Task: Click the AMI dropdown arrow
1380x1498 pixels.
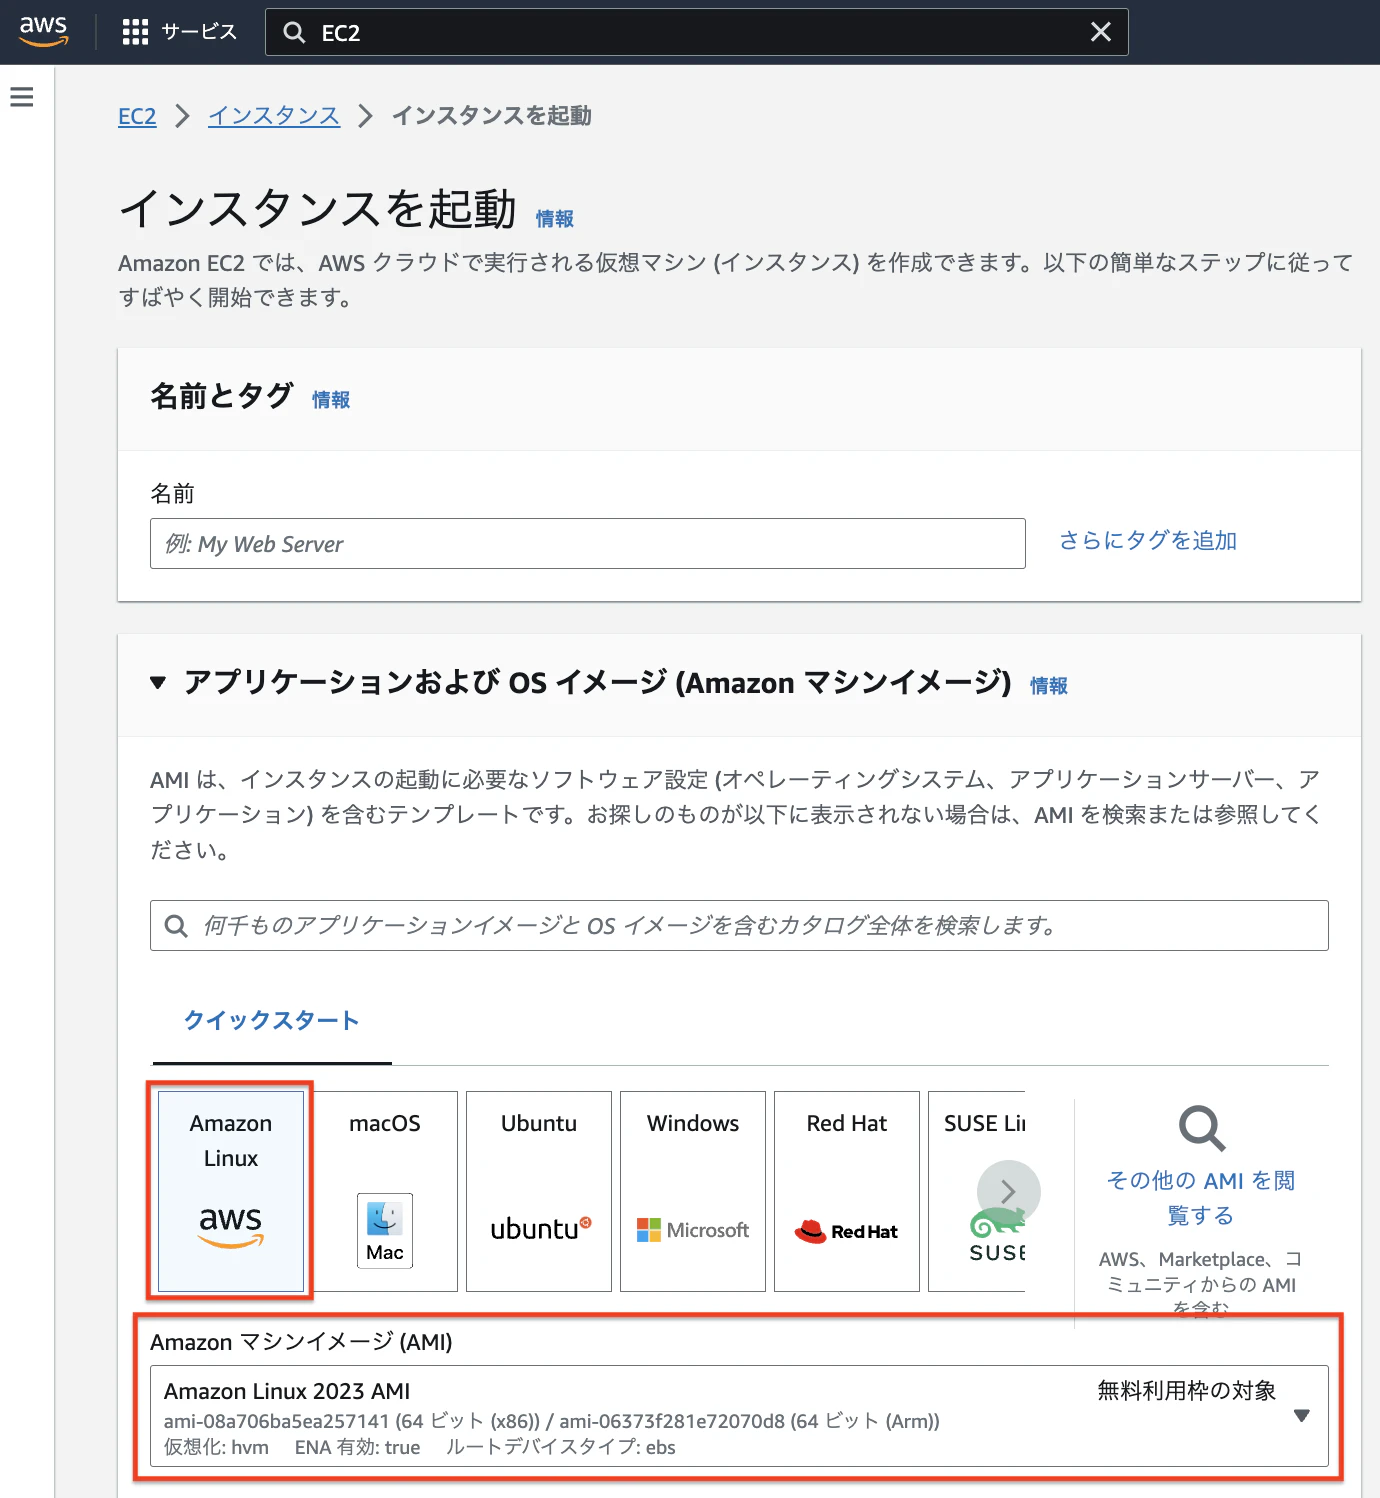Action: point(1301,1416)
